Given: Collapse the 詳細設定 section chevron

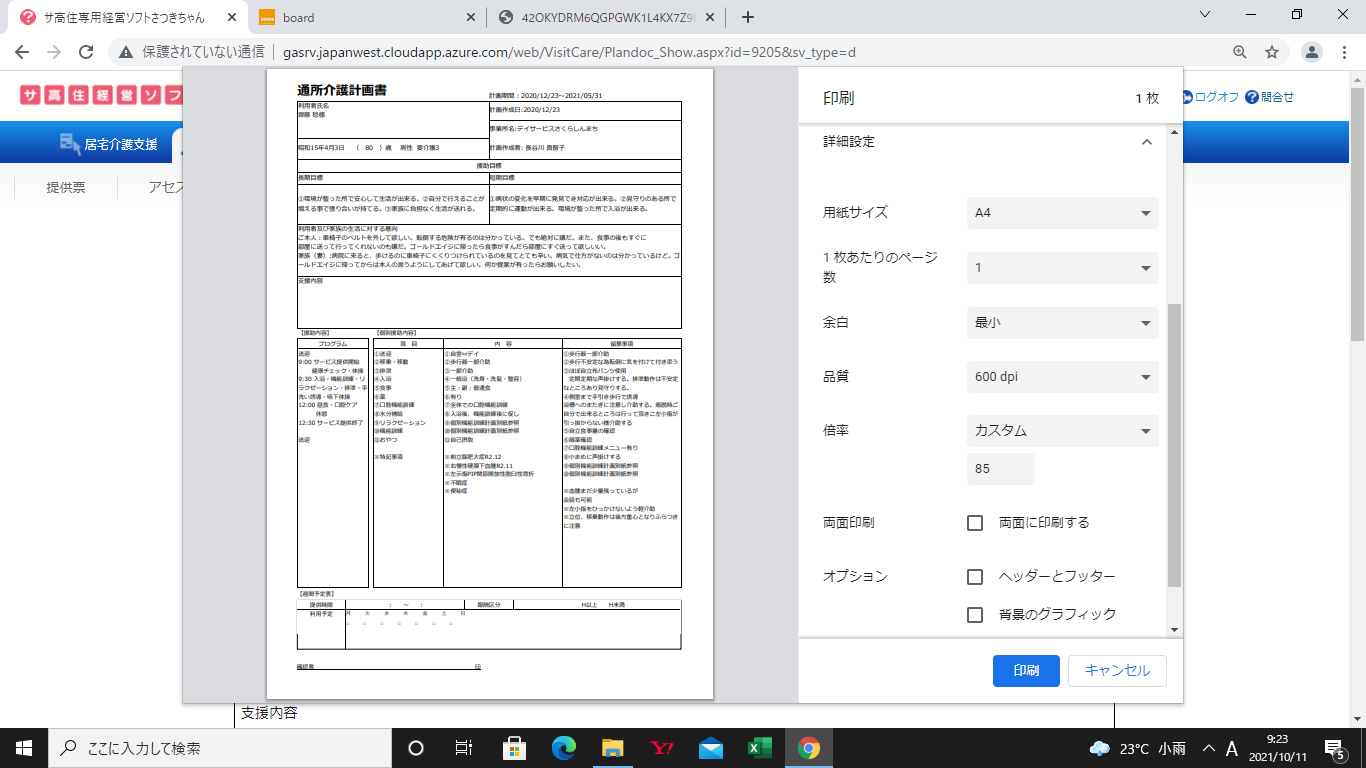Looking at the screenshot, I should 1146,142.
